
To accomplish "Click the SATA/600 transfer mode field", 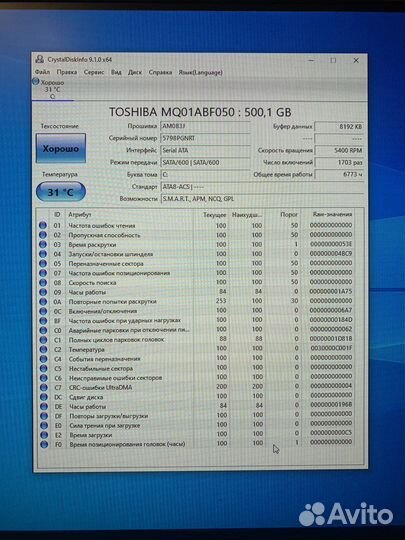I will (205, 162).
